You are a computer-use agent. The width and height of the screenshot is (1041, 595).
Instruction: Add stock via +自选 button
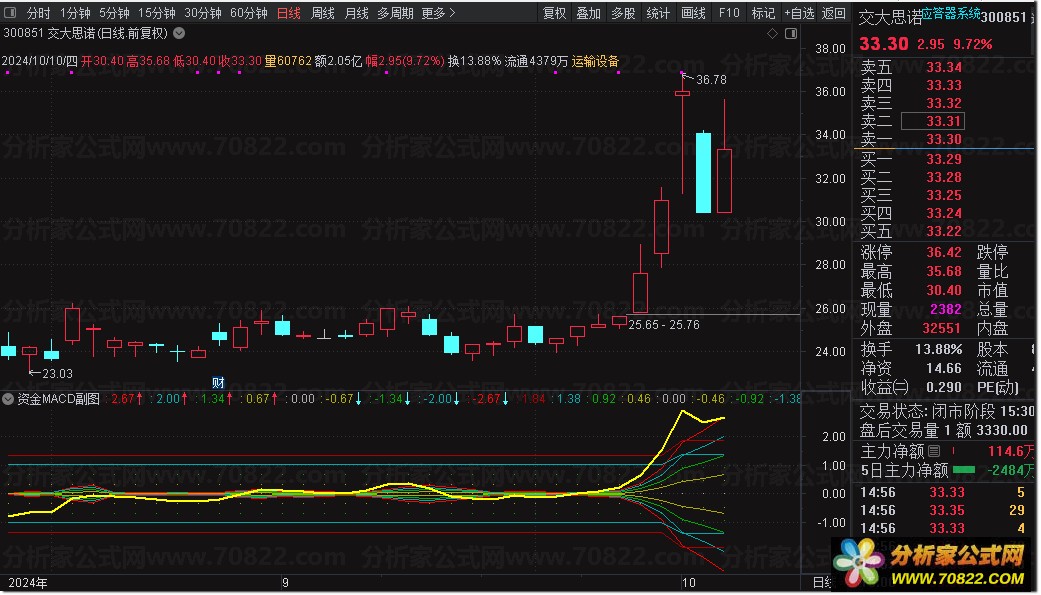point(800,14)
